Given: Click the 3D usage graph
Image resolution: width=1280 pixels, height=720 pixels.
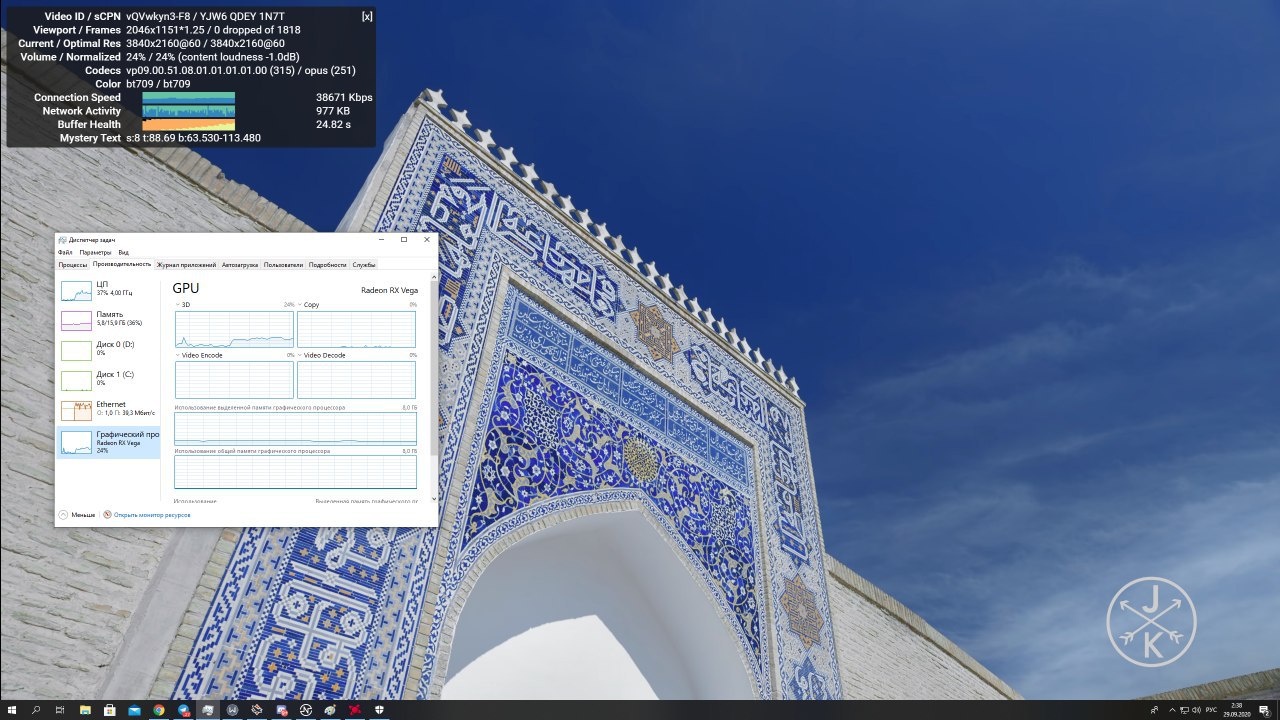Looking at the screenshot, I should [234, 329].
